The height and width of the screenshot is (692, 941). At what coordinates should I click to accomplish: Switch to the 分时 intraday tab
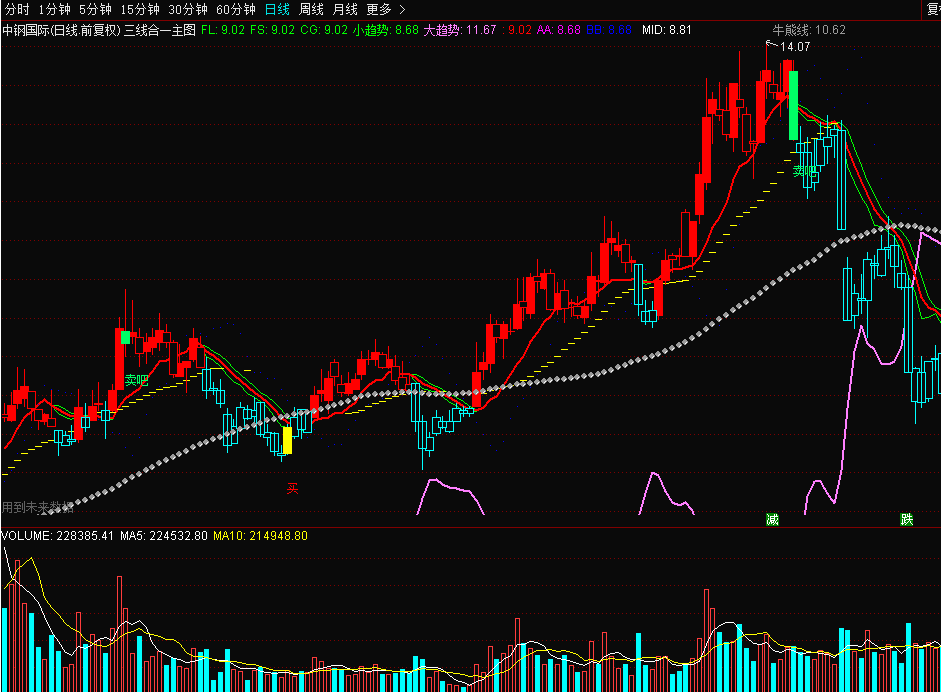pos(17,10)
